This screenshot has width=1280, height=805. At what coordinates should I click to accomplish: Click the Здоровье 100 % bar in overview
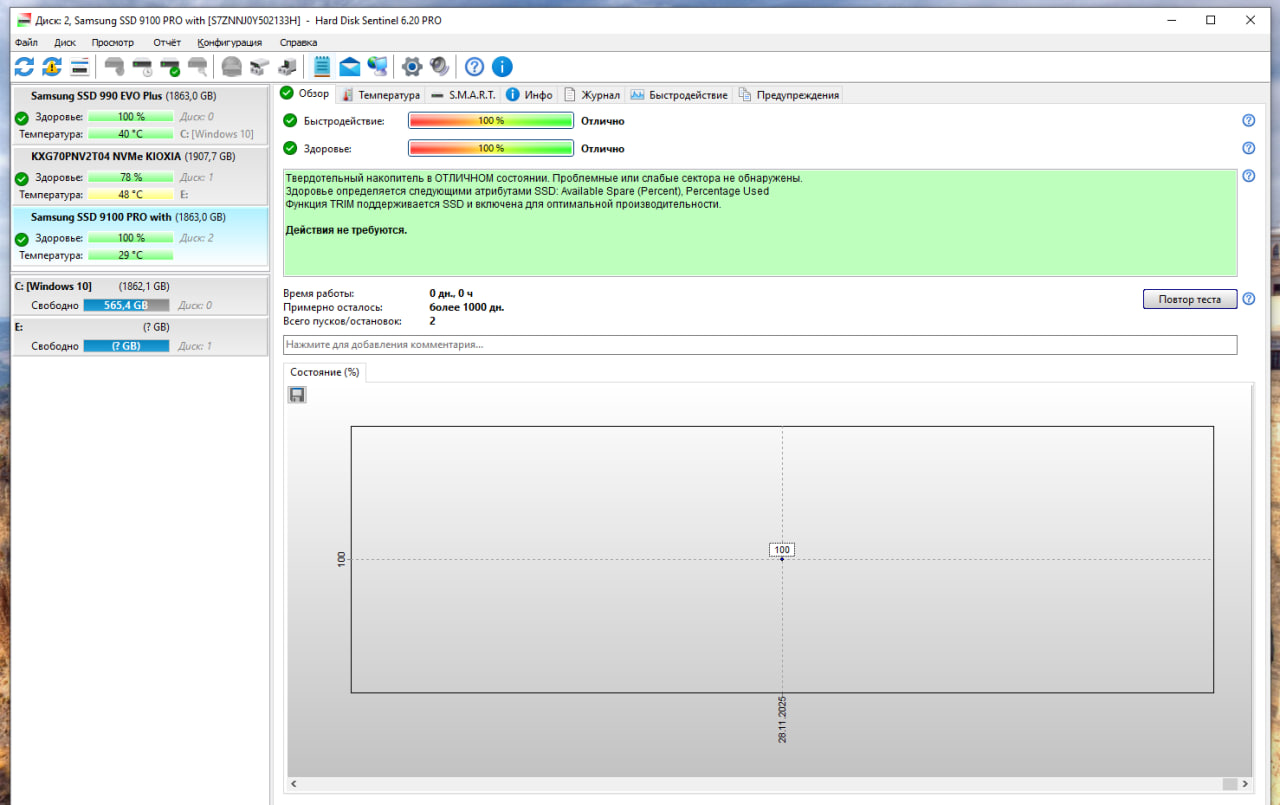pos(490,148)
